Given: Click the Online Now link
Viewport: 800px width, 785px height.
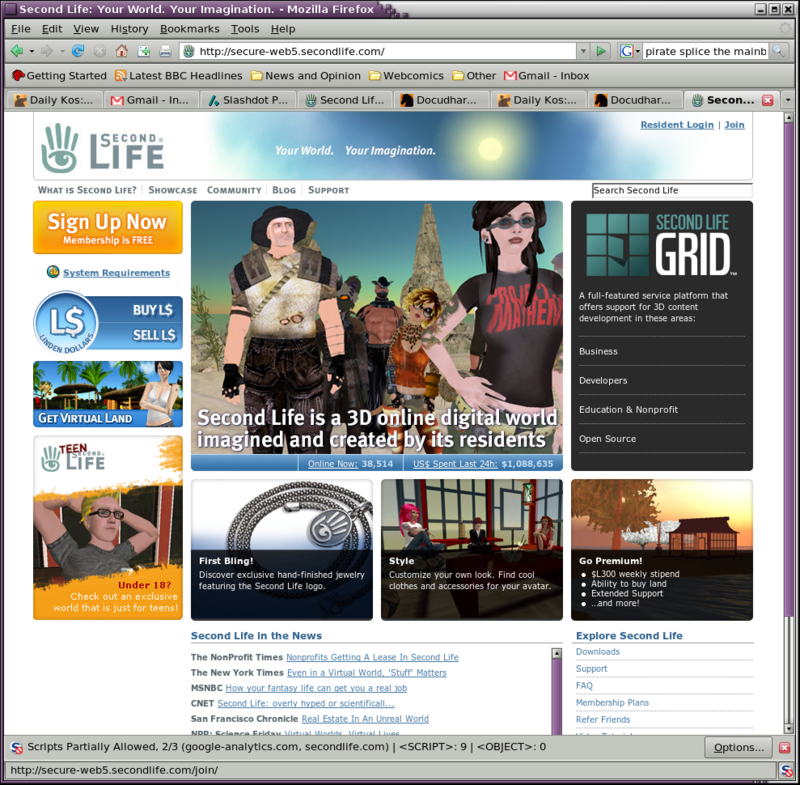Looking at the screenshot, I should 332,464.
